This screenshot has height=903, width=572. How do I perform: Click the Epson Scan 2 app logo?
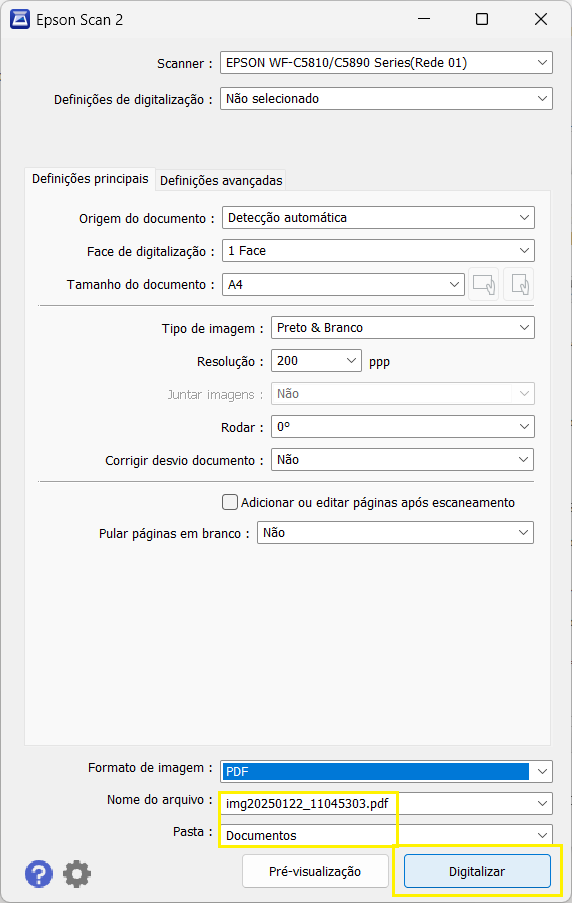(20, 20)
